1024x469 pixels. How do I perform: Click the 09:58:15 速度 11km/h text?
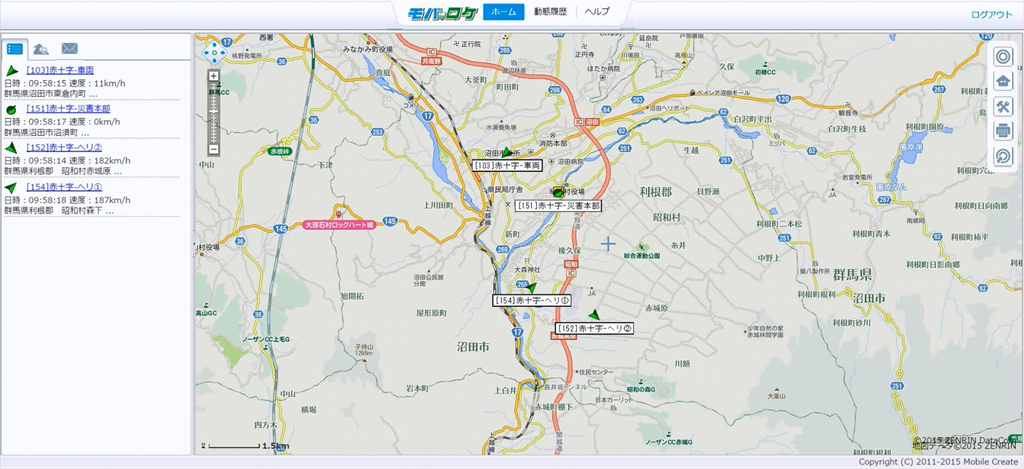[65, 83]
